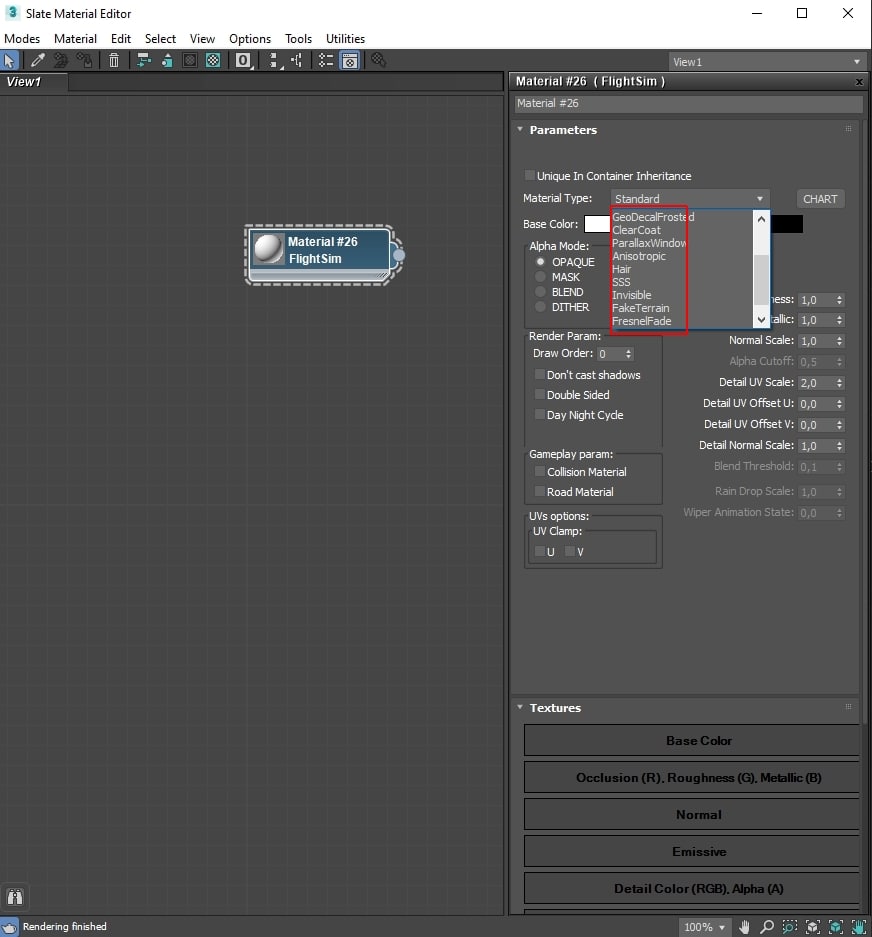Choose ClearCoat from material type list

(x=636, y=230)
